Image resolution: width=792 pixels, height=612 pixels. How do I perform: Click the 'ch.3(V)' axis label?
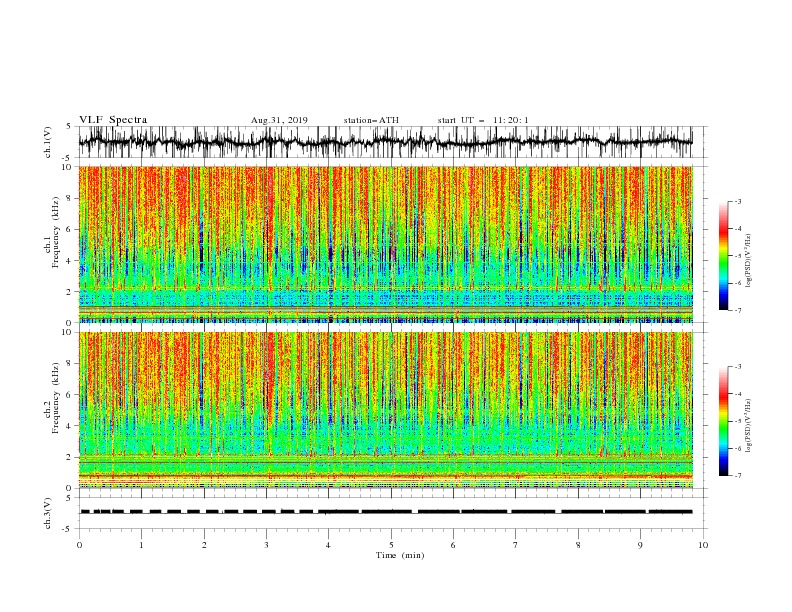[x=48, y=513]
